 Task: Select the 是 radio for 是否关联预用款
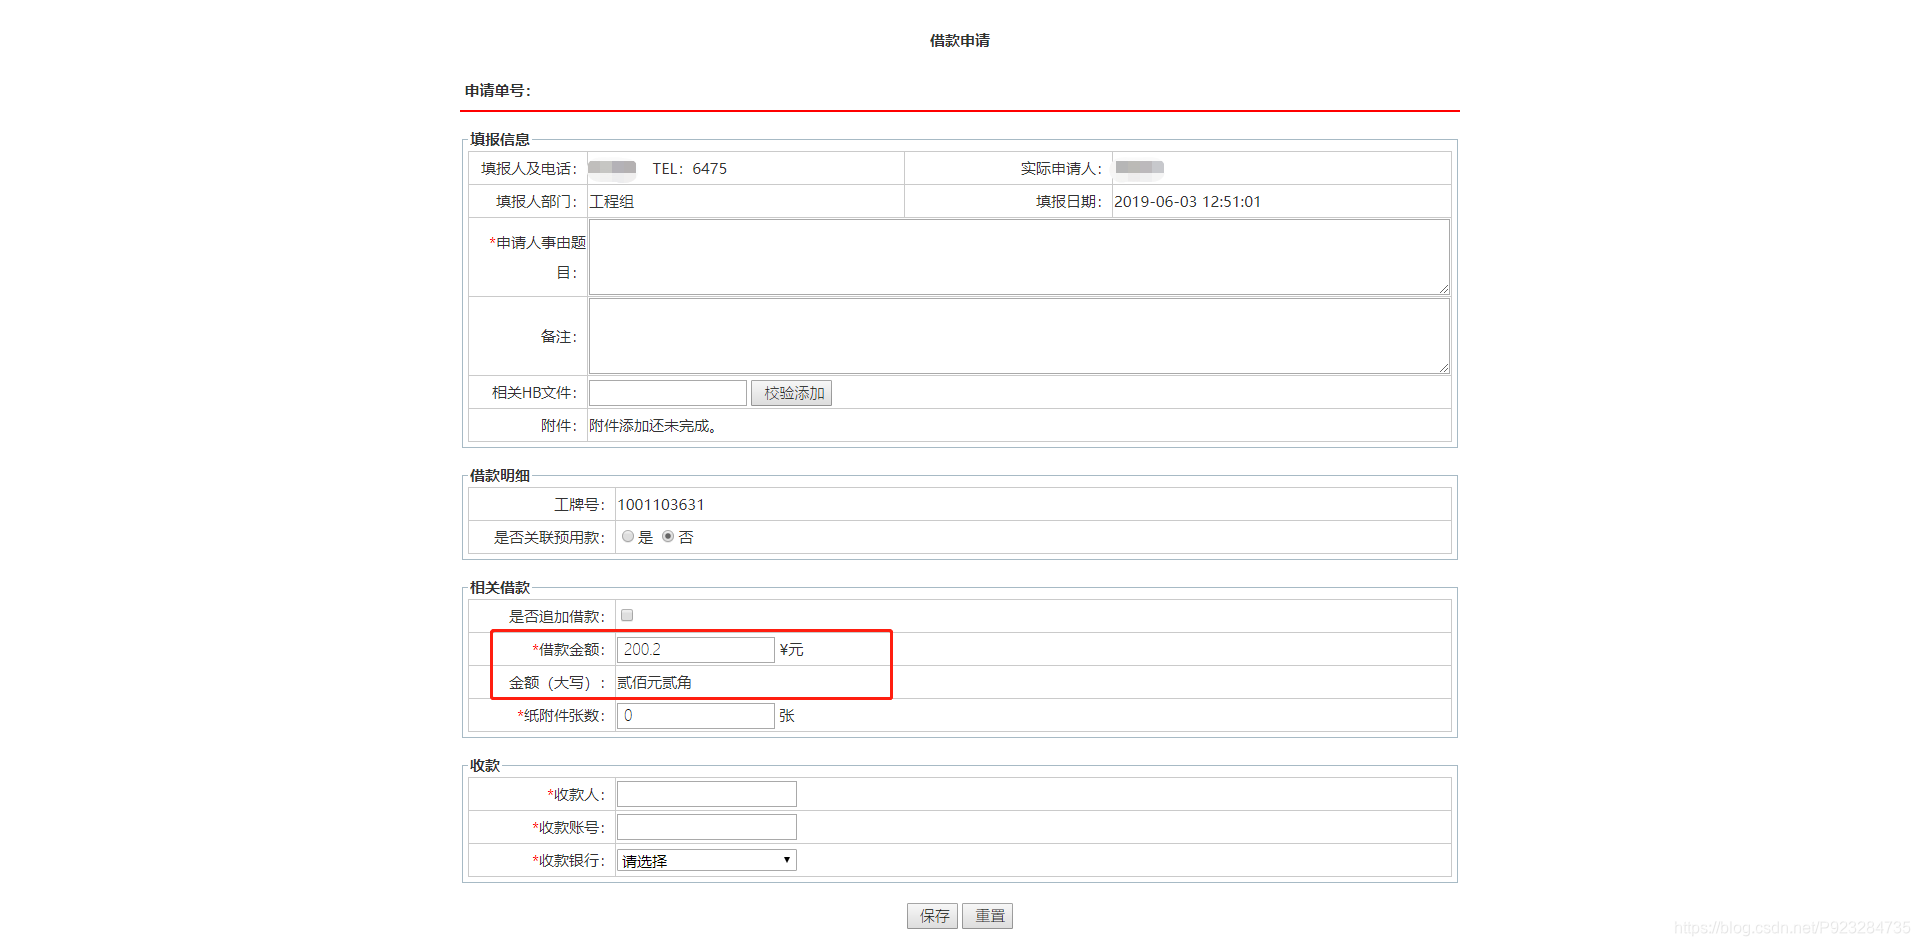pyautogui.click(x=628, y=537)
